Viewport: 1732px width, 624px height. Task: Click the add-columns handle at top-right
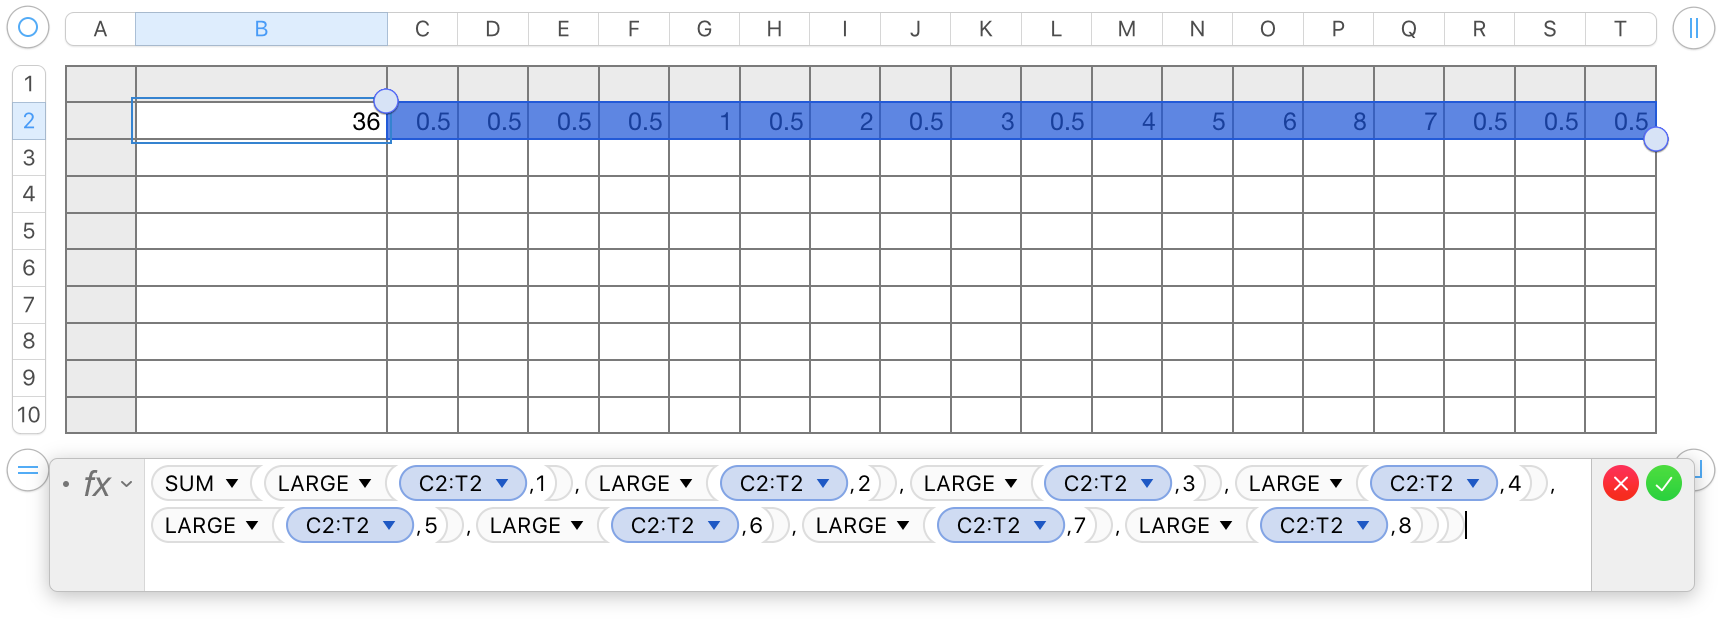pyautogui.click(x=1693, y=28)
